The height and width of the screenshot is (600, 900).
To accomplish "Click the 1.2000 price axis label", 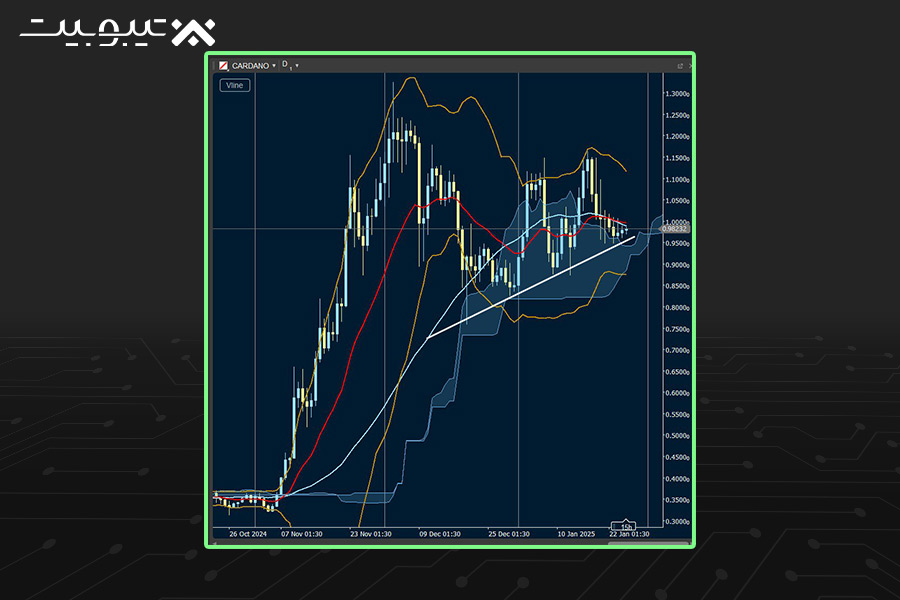I will [677, 137].
